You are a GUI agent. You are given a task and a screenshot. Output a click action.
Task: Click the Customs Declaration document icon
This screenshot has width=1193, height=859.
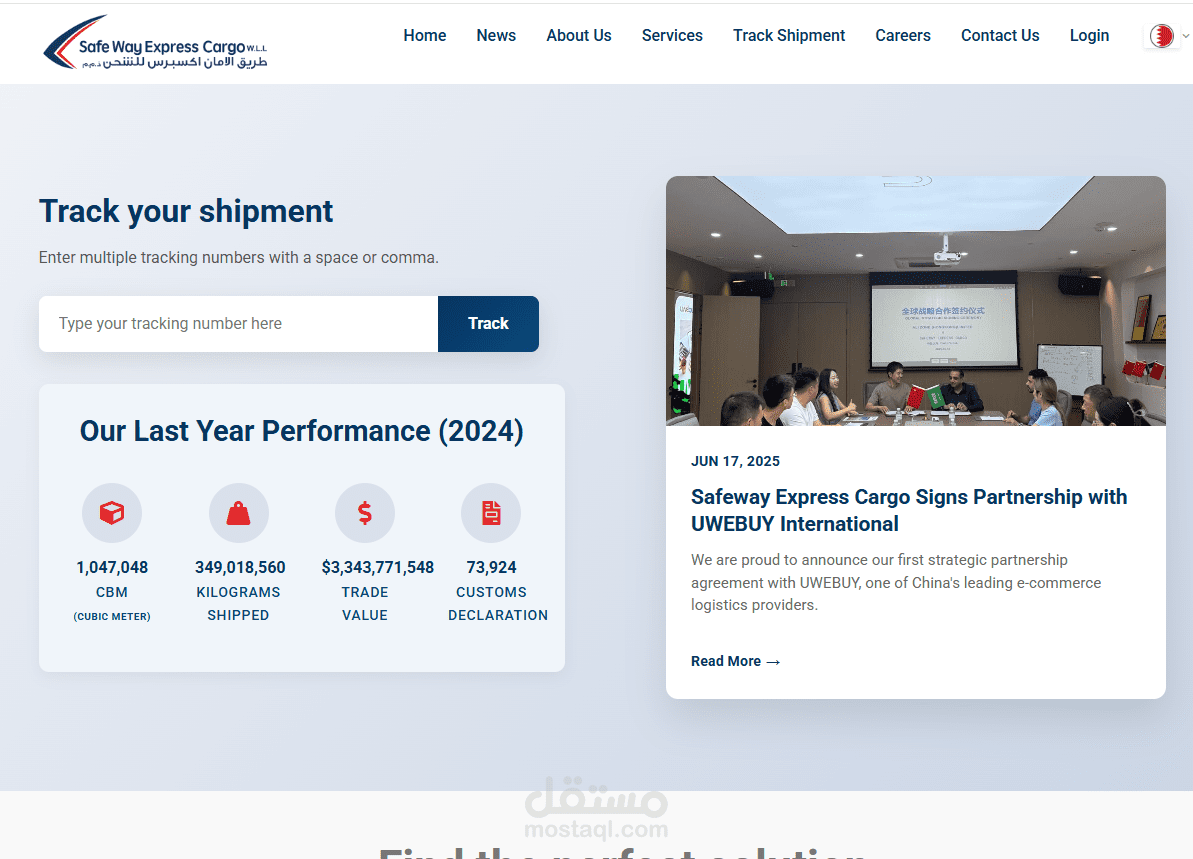pyautogui.click(x=492, y=513)
